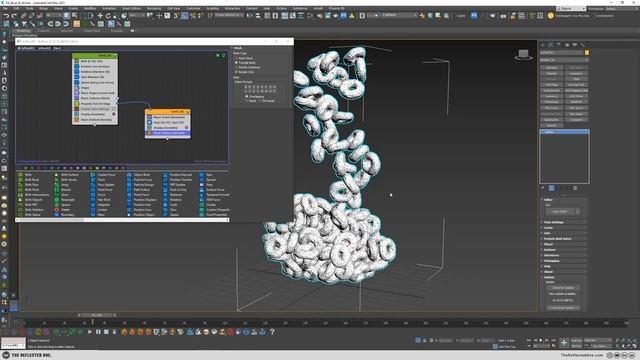Click the Redo arrow icon
This screenshot has width=640, height=360.
click(14, 16)
